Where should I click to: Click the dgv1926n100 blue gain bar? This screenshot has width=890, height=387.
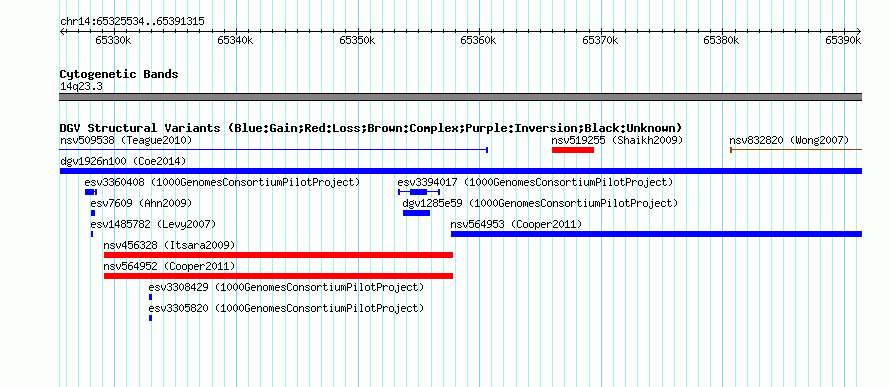(461, 171)
